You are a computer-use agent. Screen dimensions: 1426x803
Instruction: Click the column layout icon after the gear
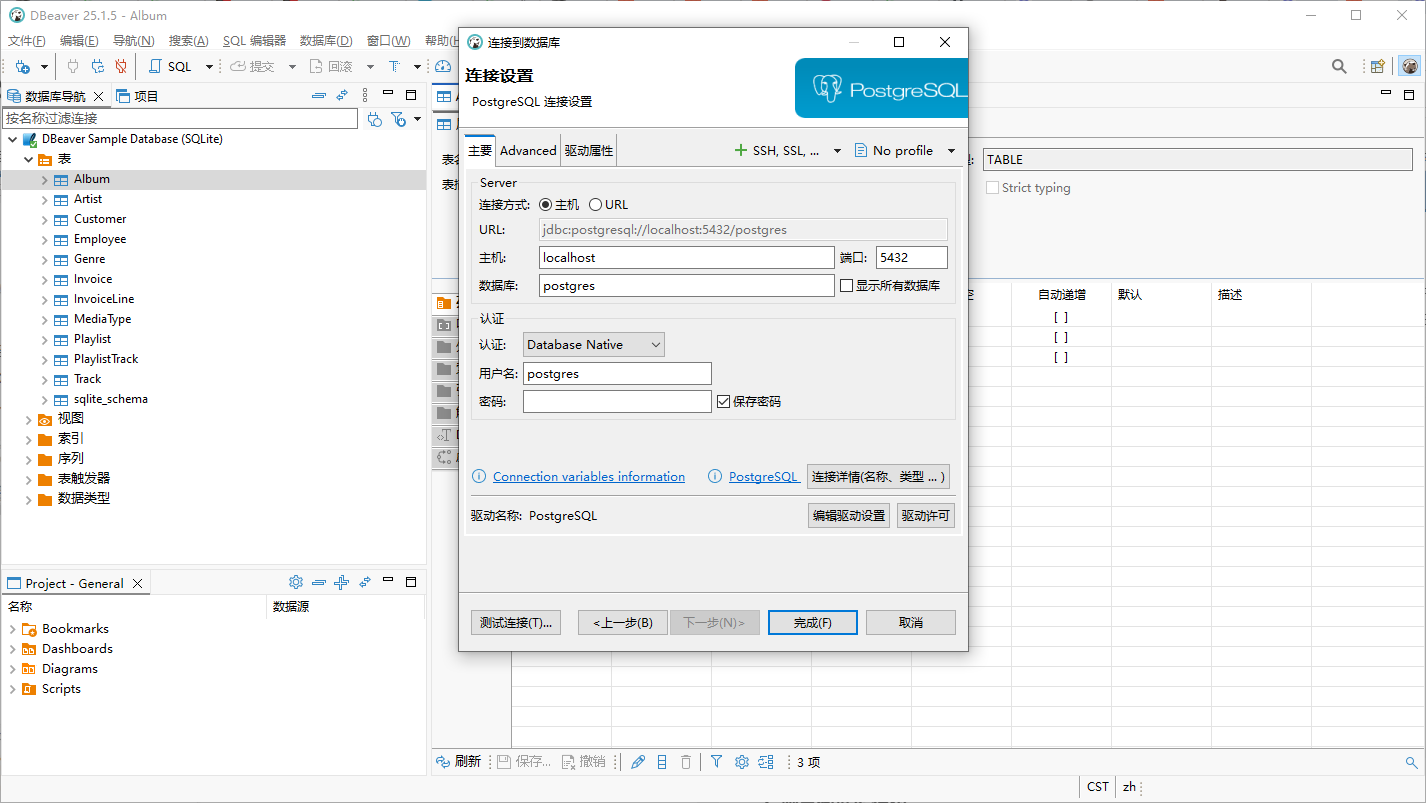pyautogui.click(x=766, y=762)
